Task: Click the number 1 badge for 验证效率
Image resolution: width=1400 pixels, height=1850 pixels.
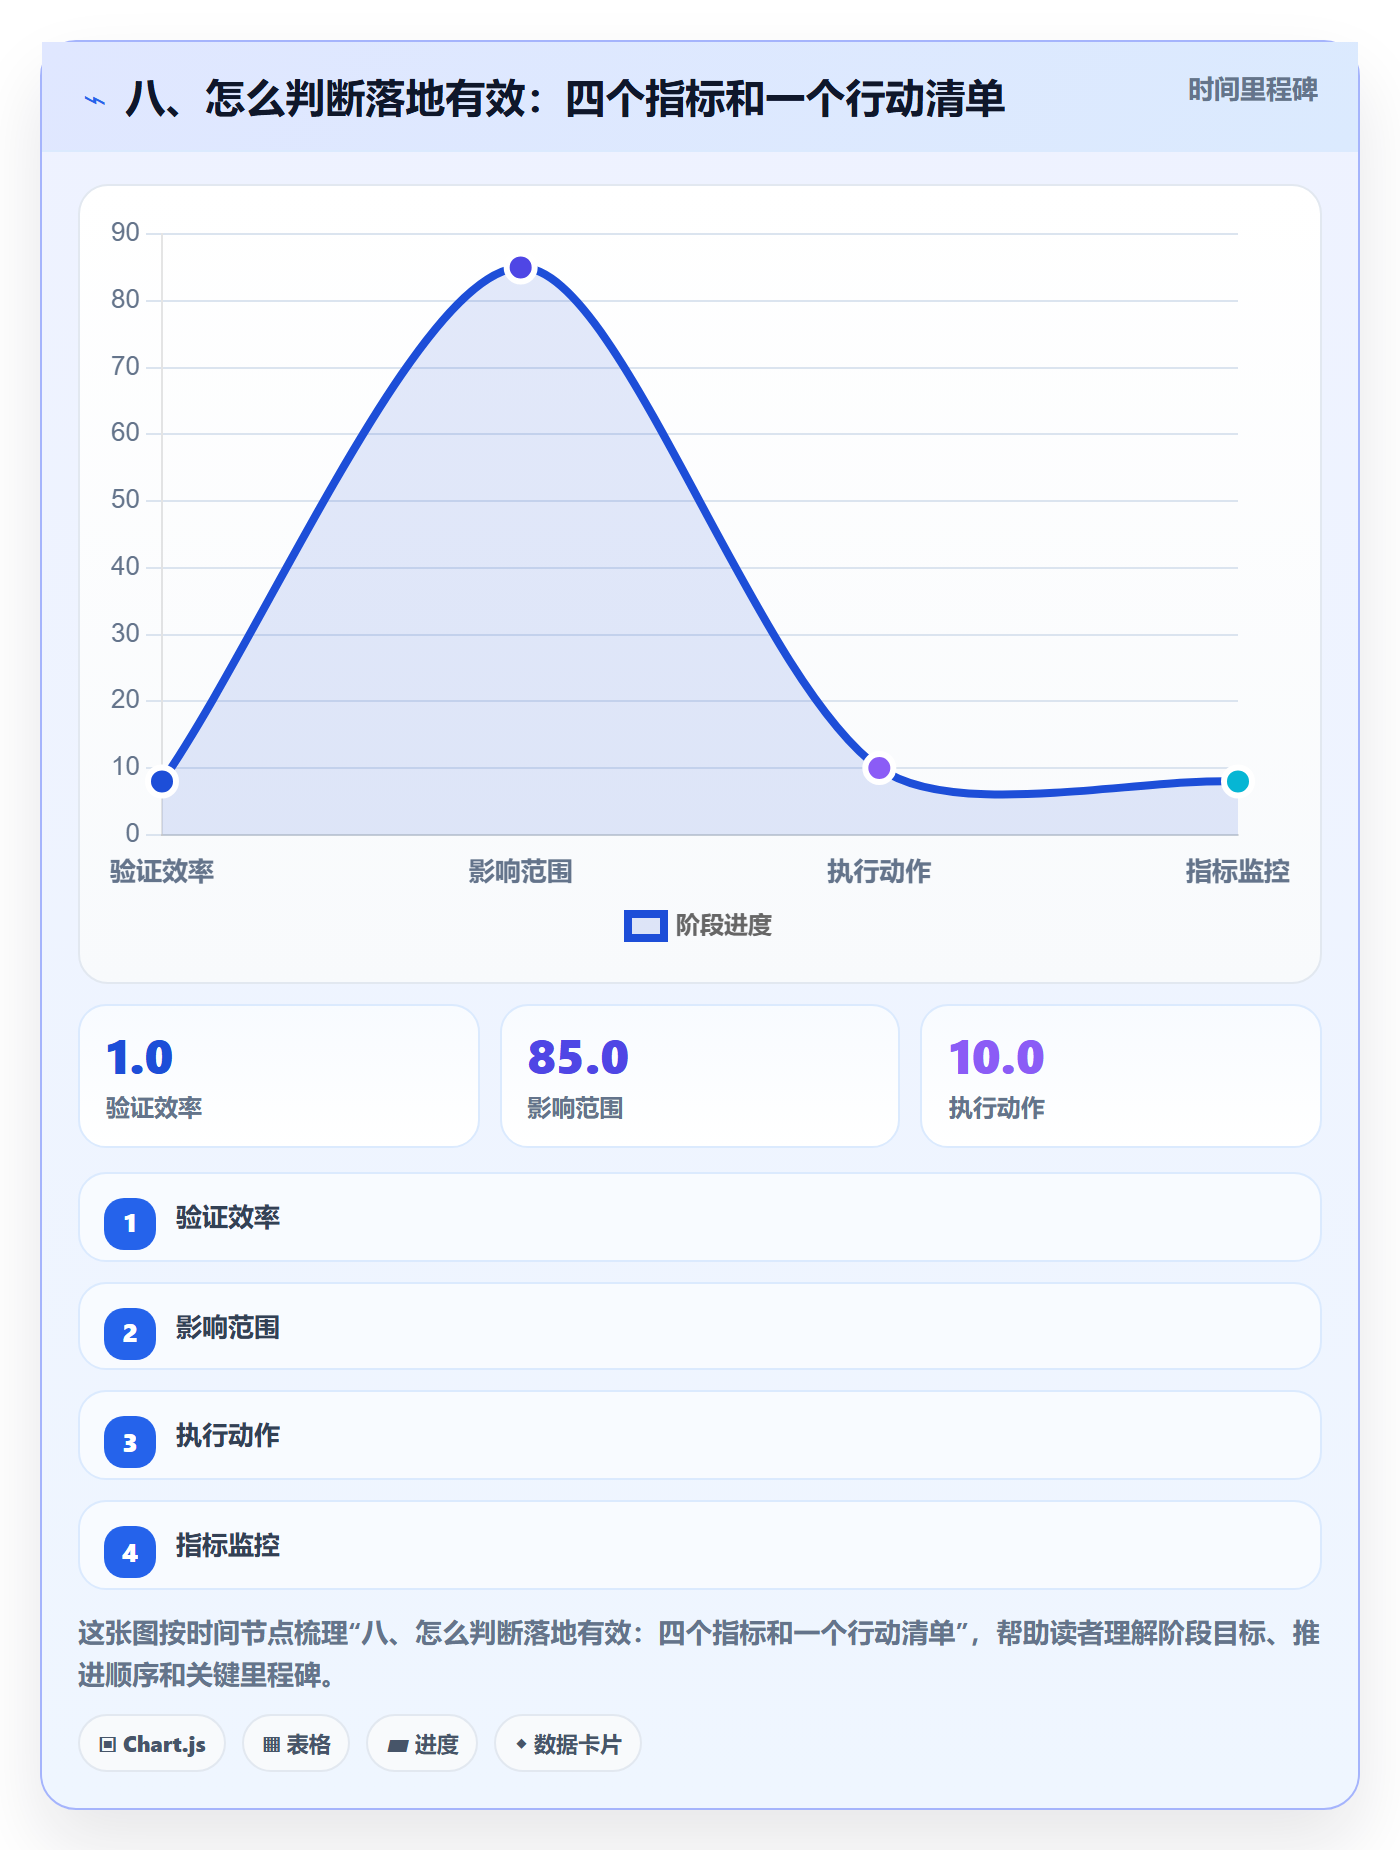Action: (130, 1223)
